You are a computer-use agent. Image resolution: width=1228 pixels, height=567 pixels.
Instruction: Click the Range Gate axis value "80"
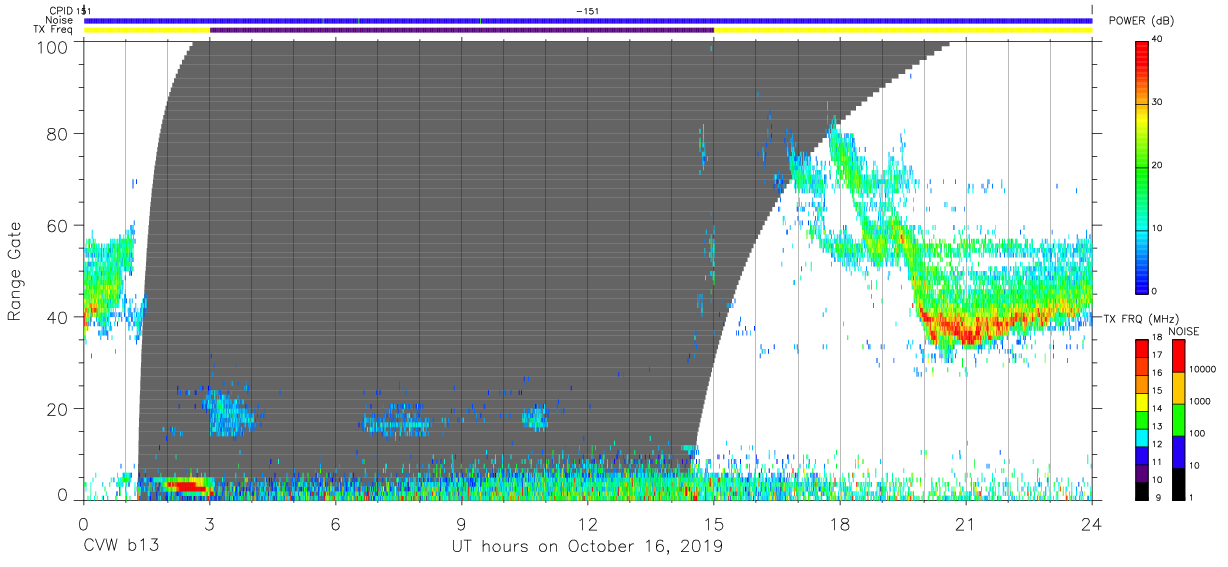coord(59,133)
